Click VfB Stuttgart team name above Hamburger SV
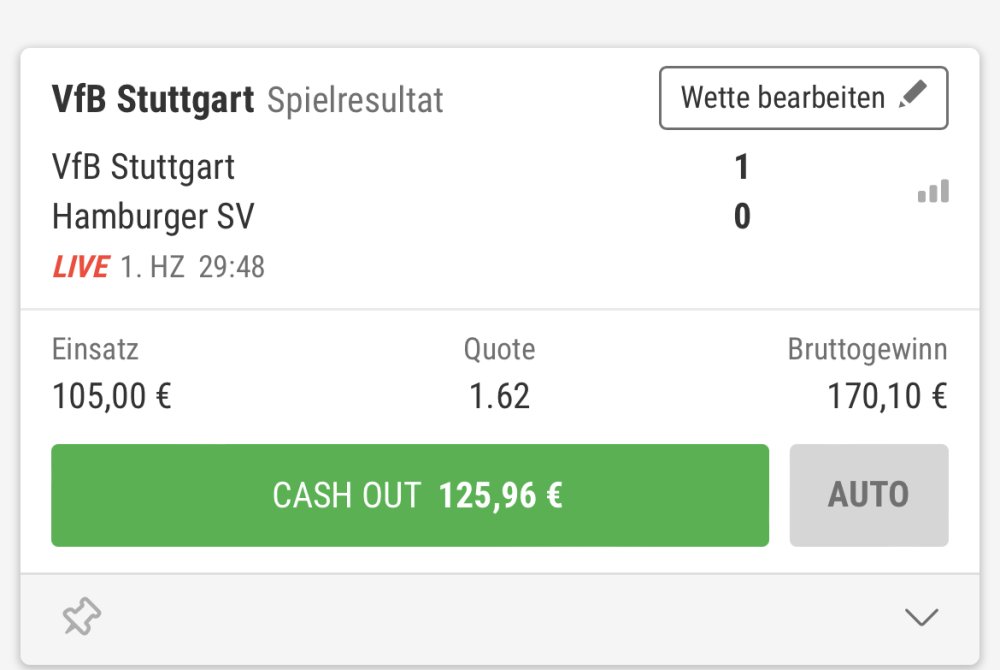 point(143,167)
